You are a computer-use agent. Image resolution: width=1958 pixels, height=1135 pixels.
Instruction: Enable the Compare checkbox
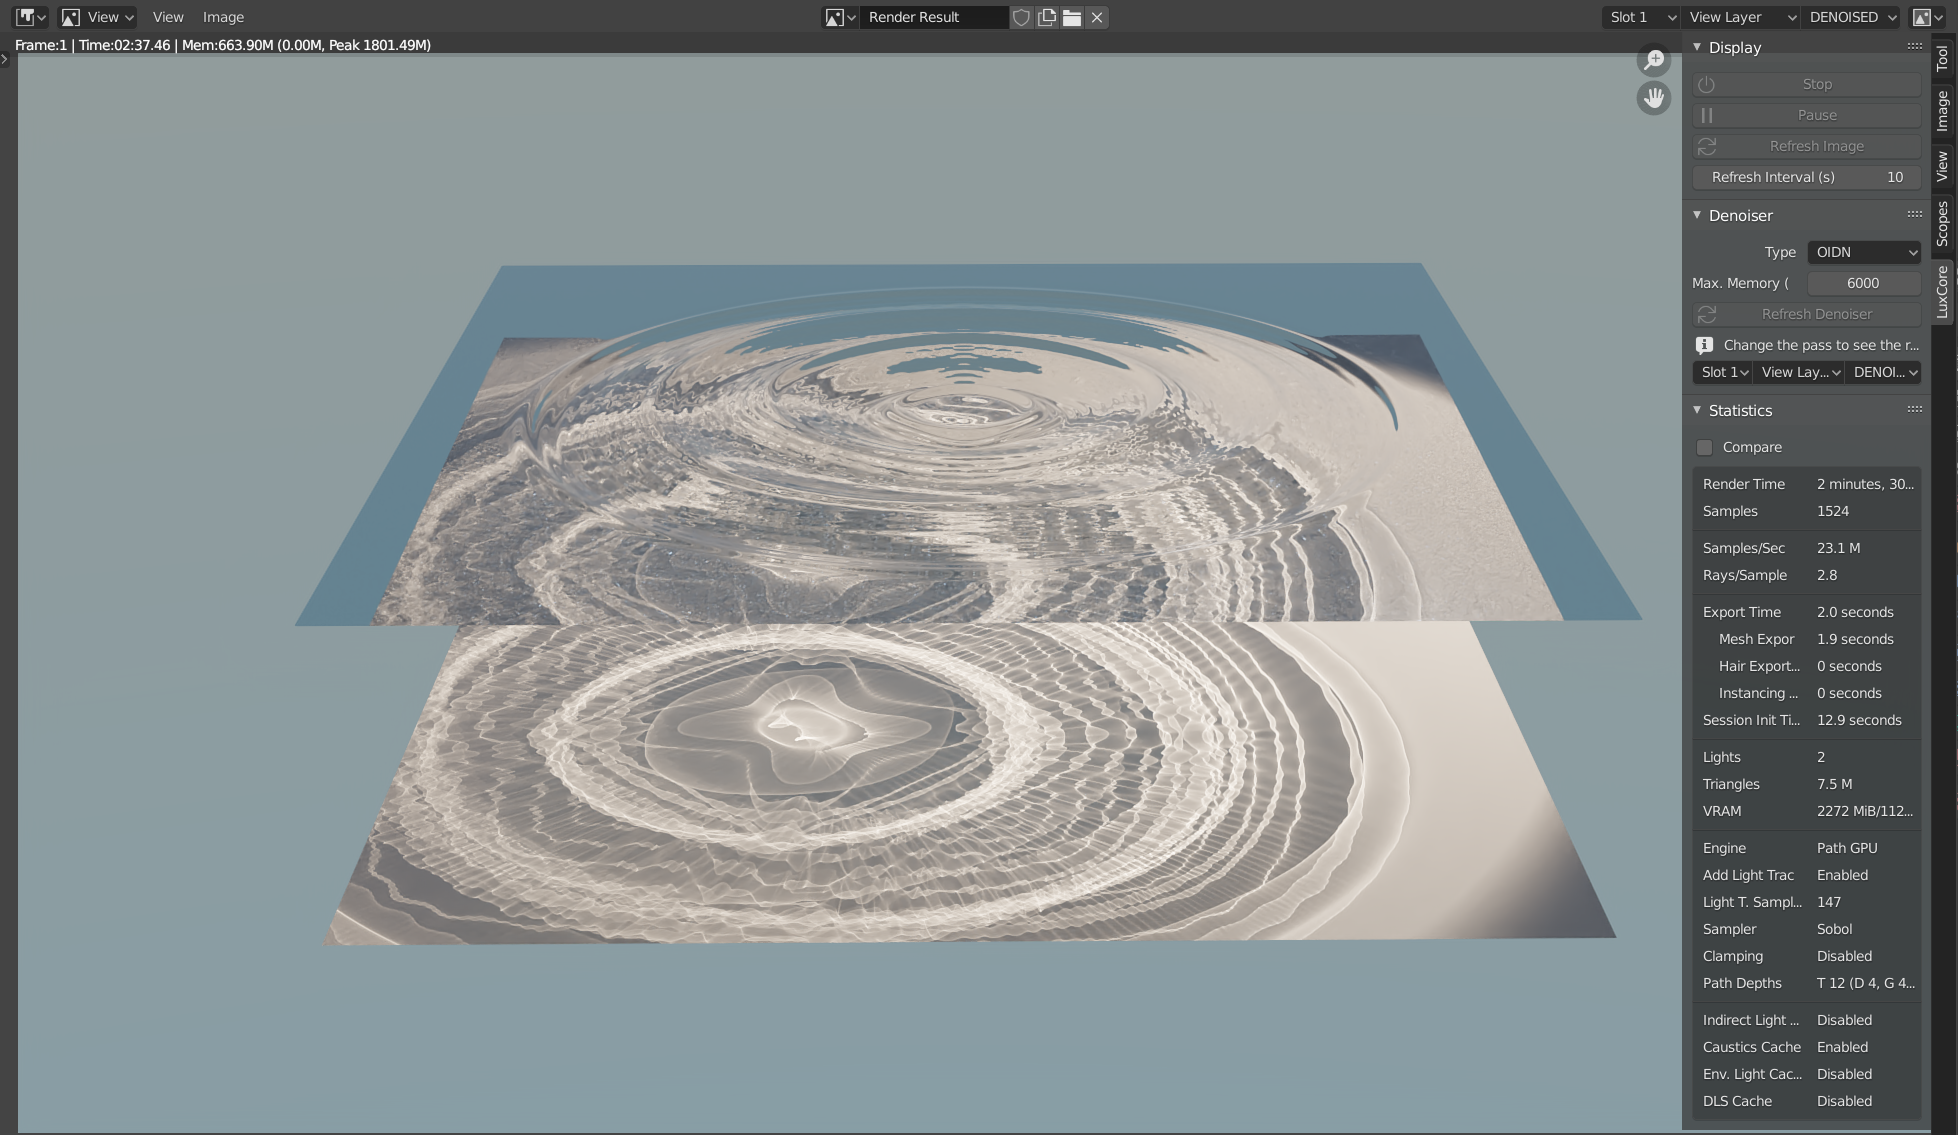(1705, 447)
